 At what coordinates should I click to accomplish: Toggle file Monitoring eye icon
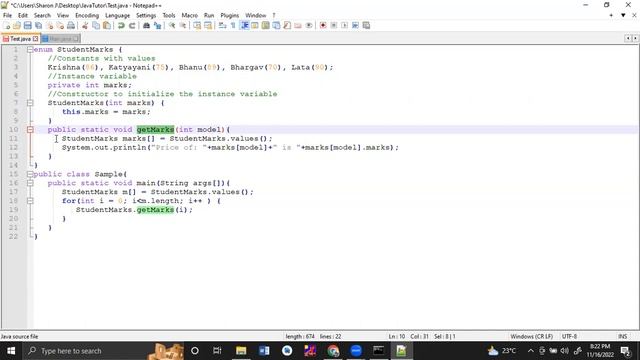tap(309, 26)
